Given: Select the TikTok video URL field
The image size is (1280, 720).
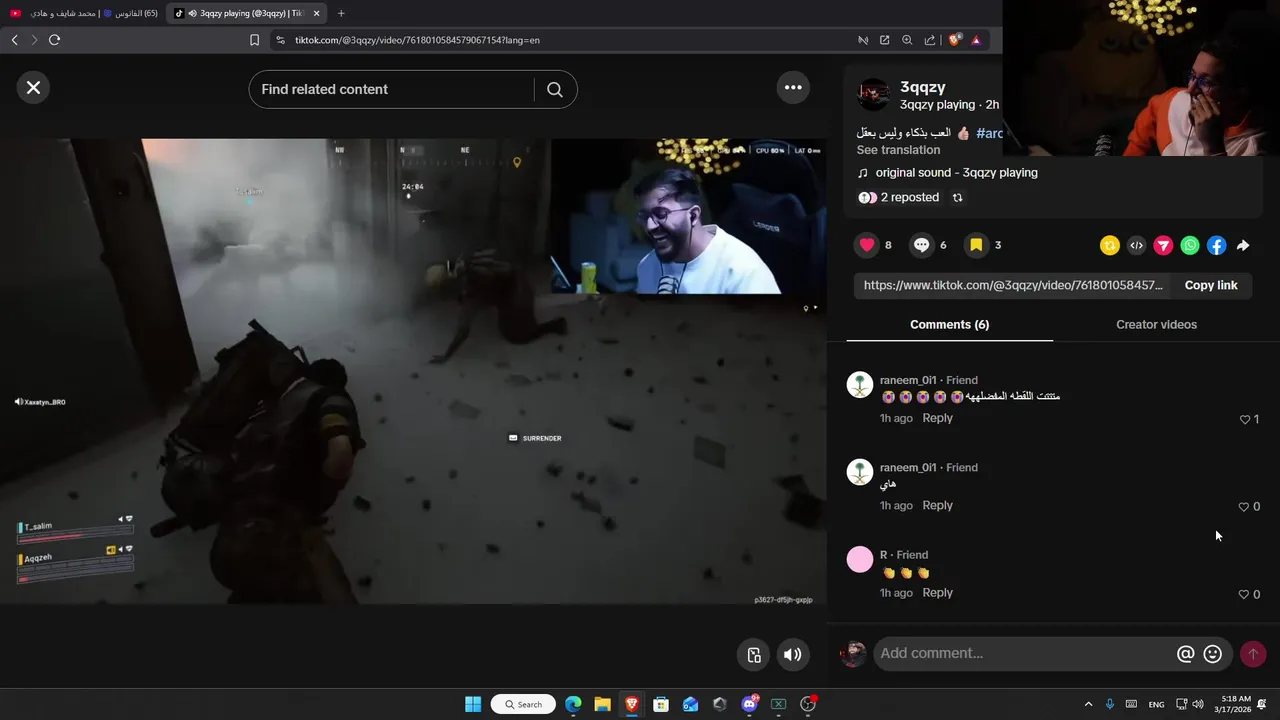Looking at the screenshot, I should tap(1013, 285).
